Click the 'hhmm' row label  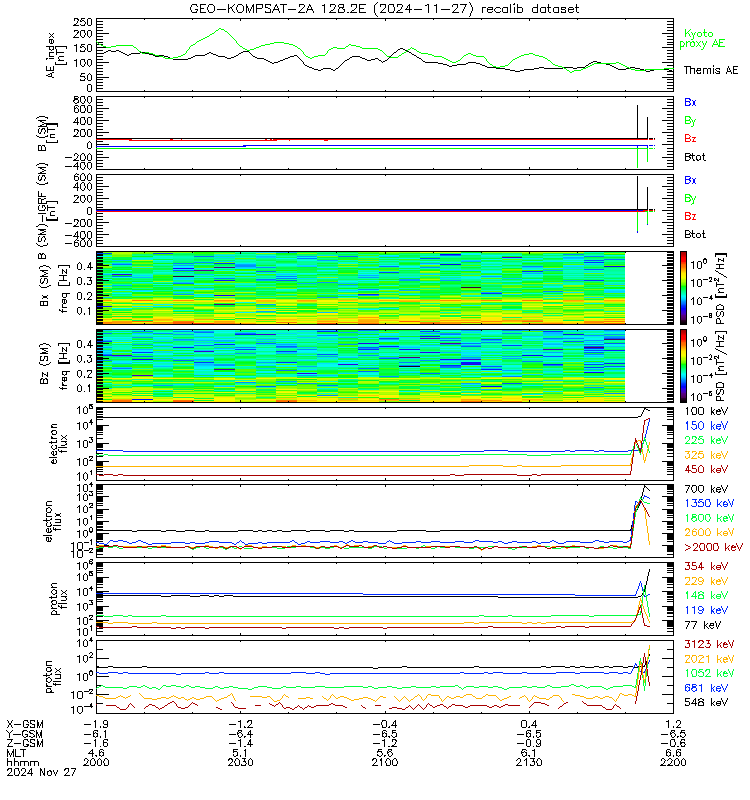[x=22, y=762]
